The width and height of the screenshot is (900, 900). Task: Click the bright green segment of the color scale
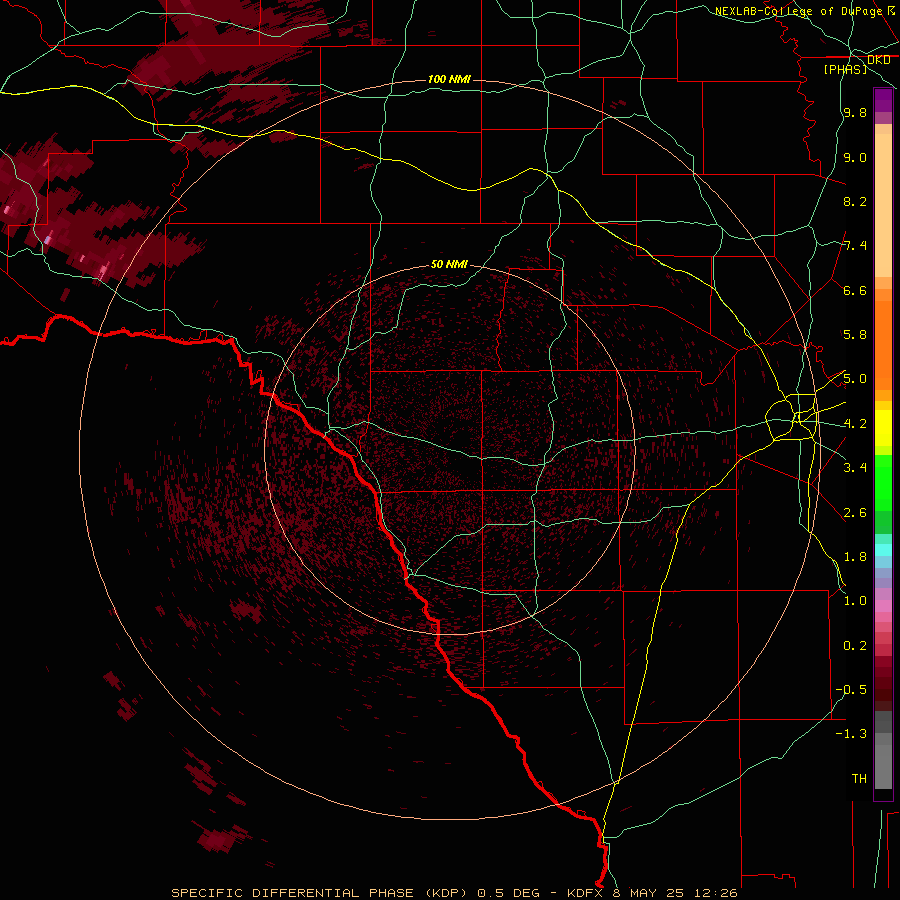pyautogui.click(x=883, y=483)
